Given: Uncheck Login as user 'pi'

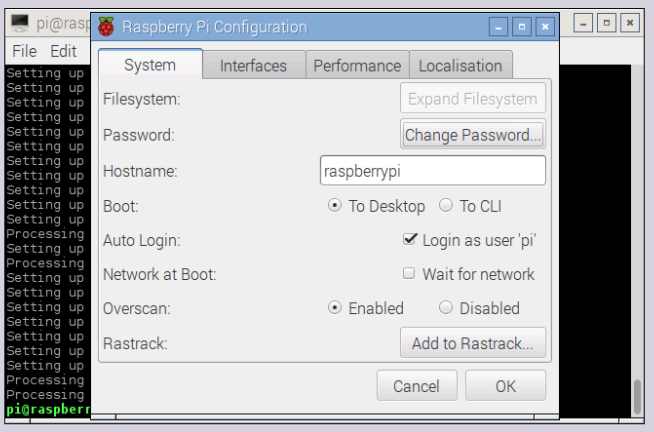Looking at the screenshot, I should pyautogui.click(x=410, y=239).
